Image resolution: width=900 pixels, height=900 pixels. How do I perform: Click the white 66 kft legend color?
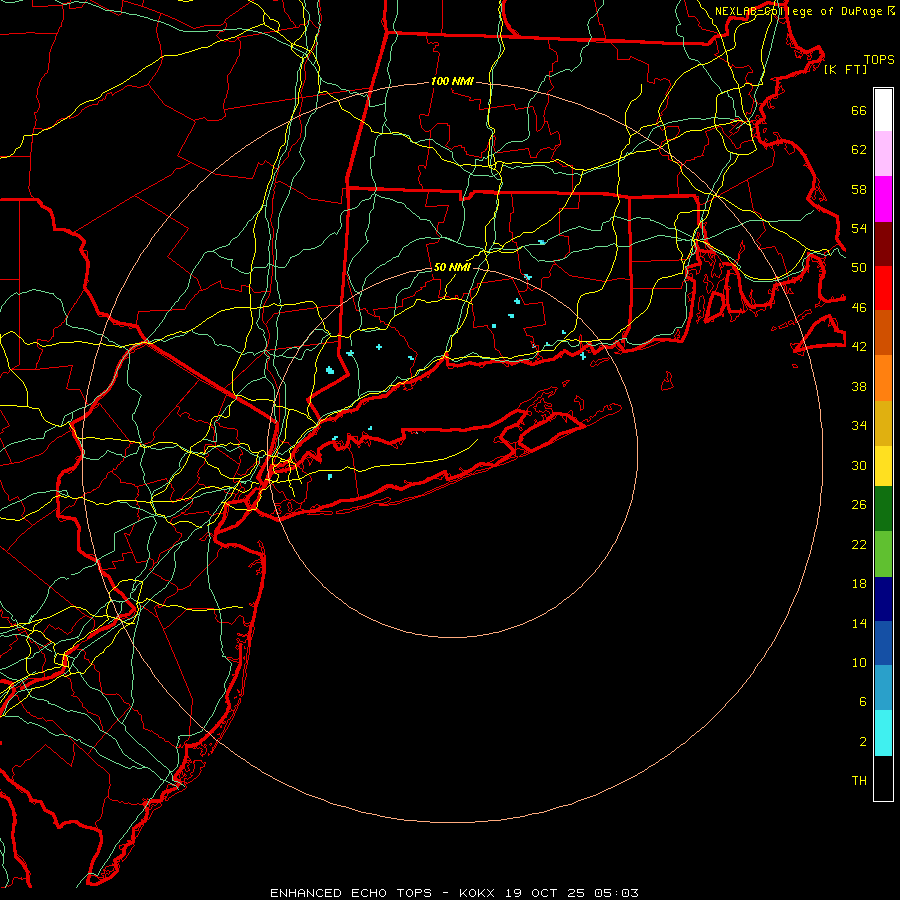(883, 110)
